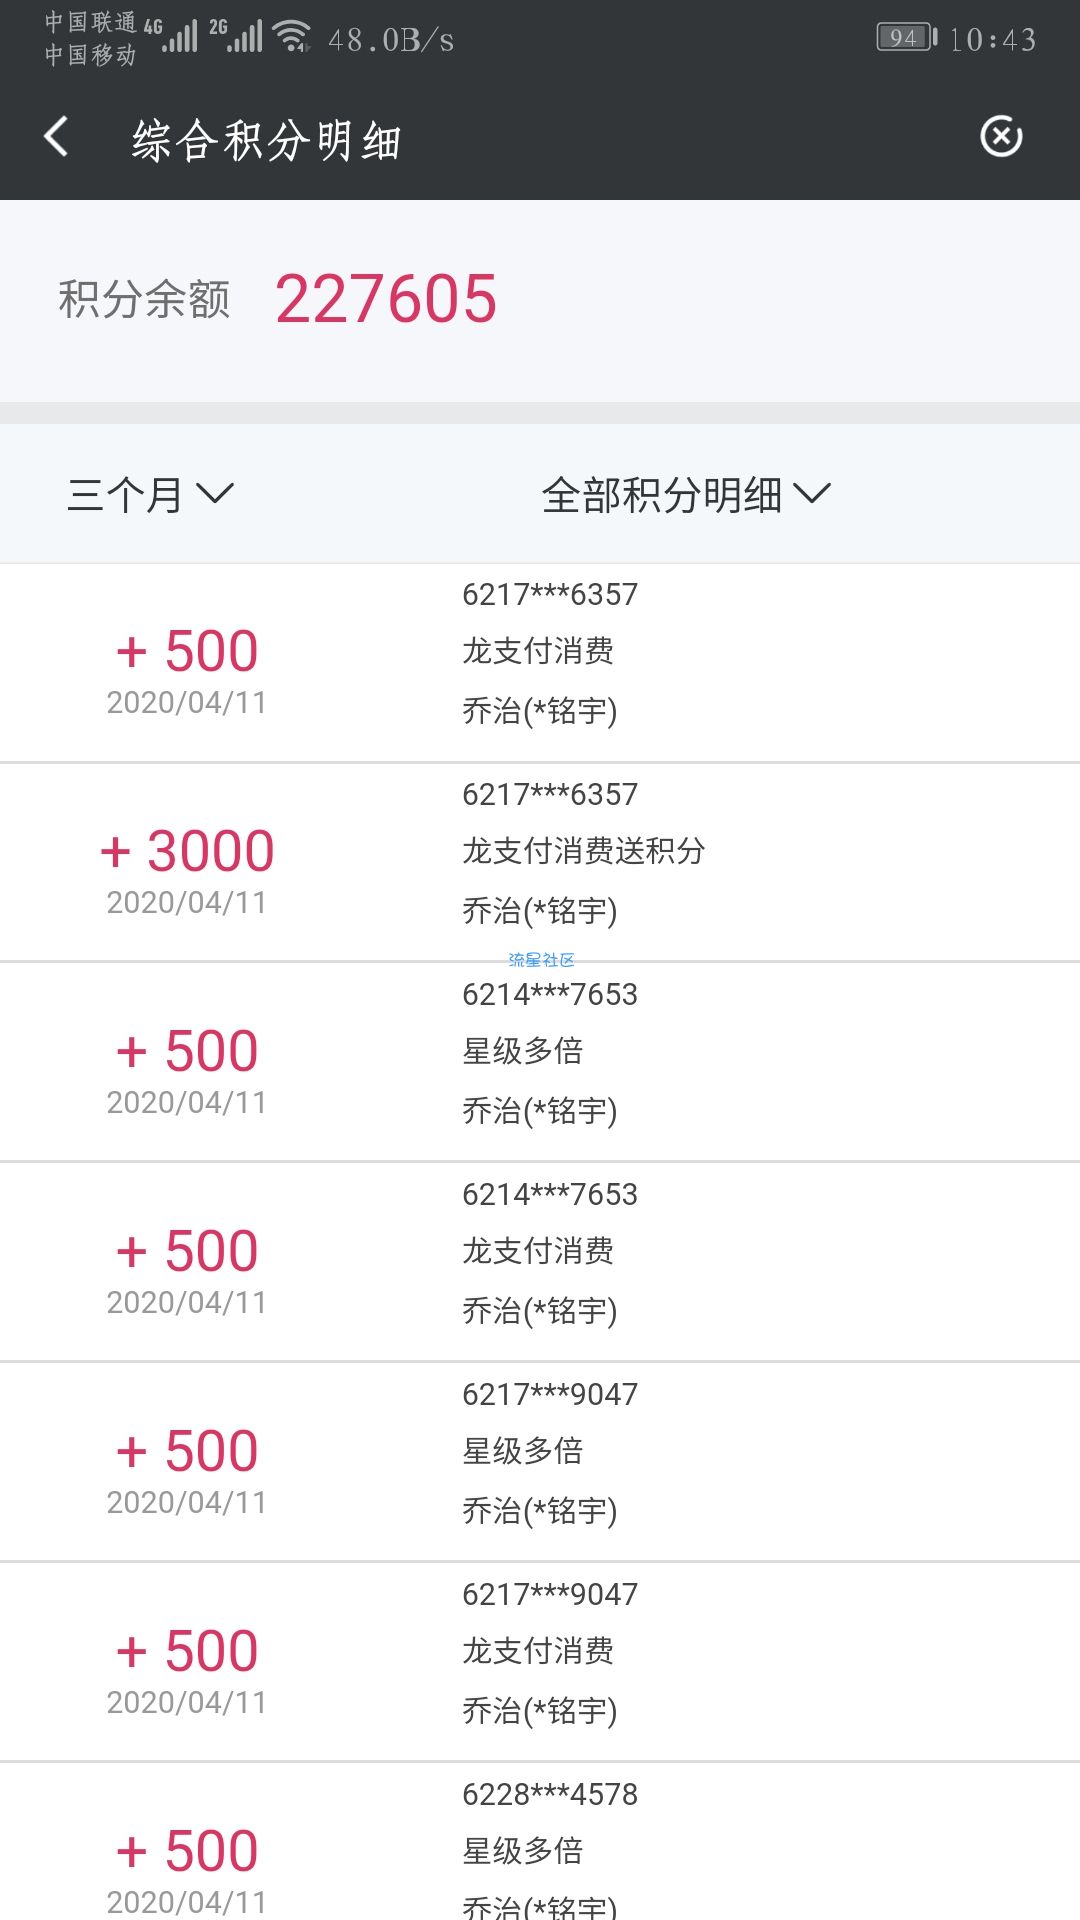Close page with the circled X icon
Screen dimensions: 1080x1920
pos(1001,137)
